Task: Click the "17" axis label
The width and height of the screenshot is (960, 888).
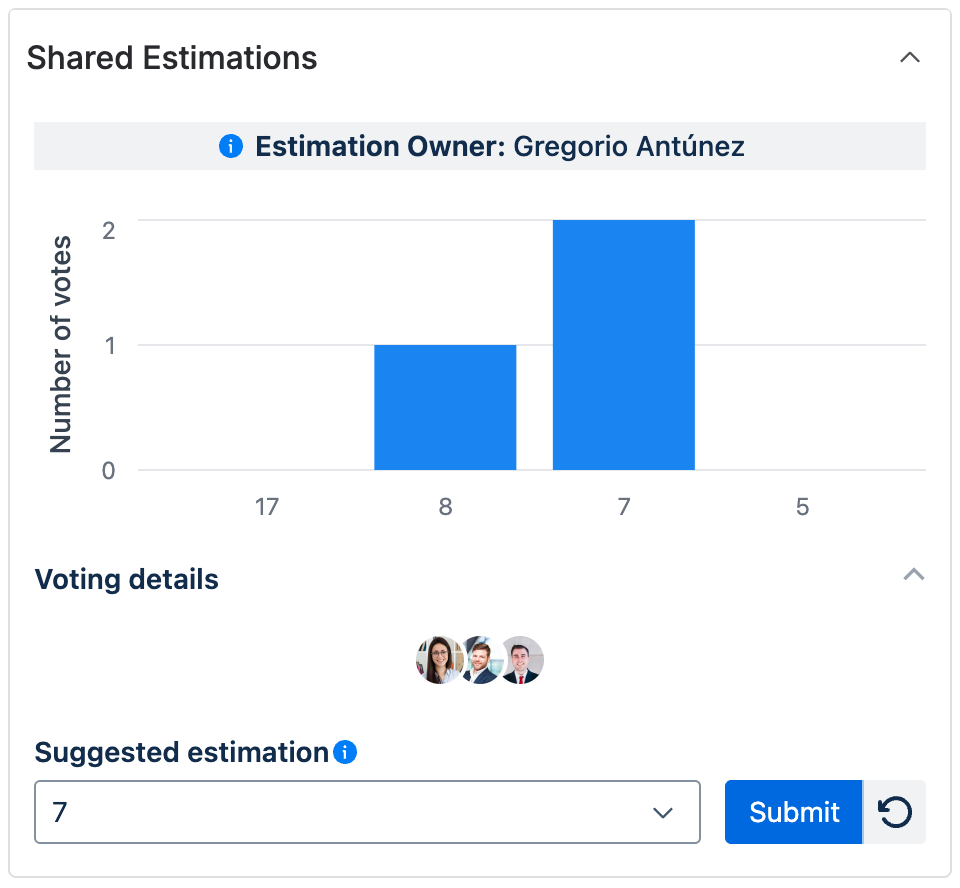Action: coord(267,507)
